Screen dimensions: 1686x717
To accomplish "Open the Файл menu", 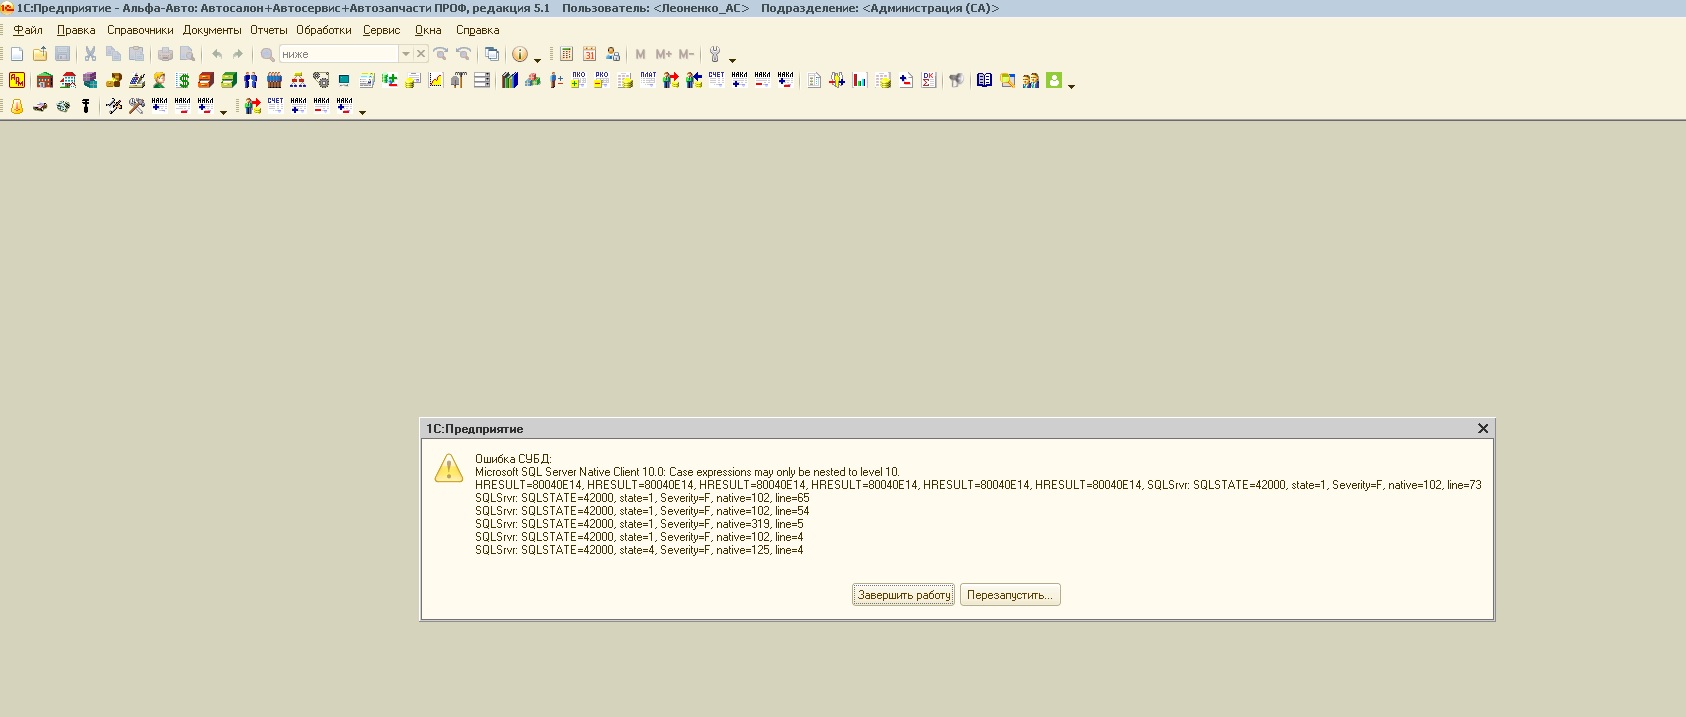I will pyautogui.click(x=28, y=30).
